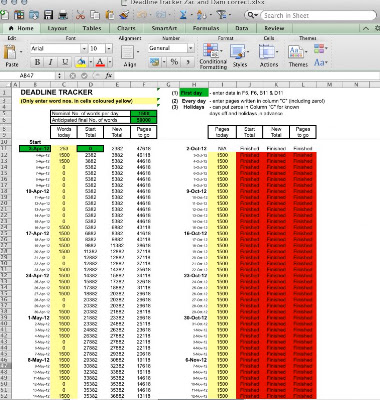Click the fx insert function icon
380x400 pixels.
(109, 76)
